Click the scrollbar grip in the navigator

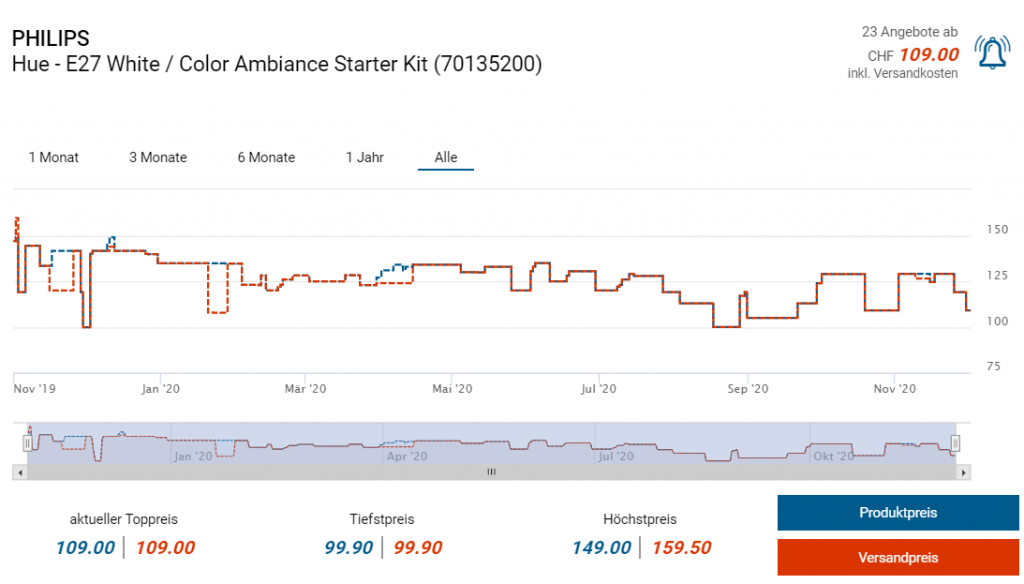tap(491, 472)
